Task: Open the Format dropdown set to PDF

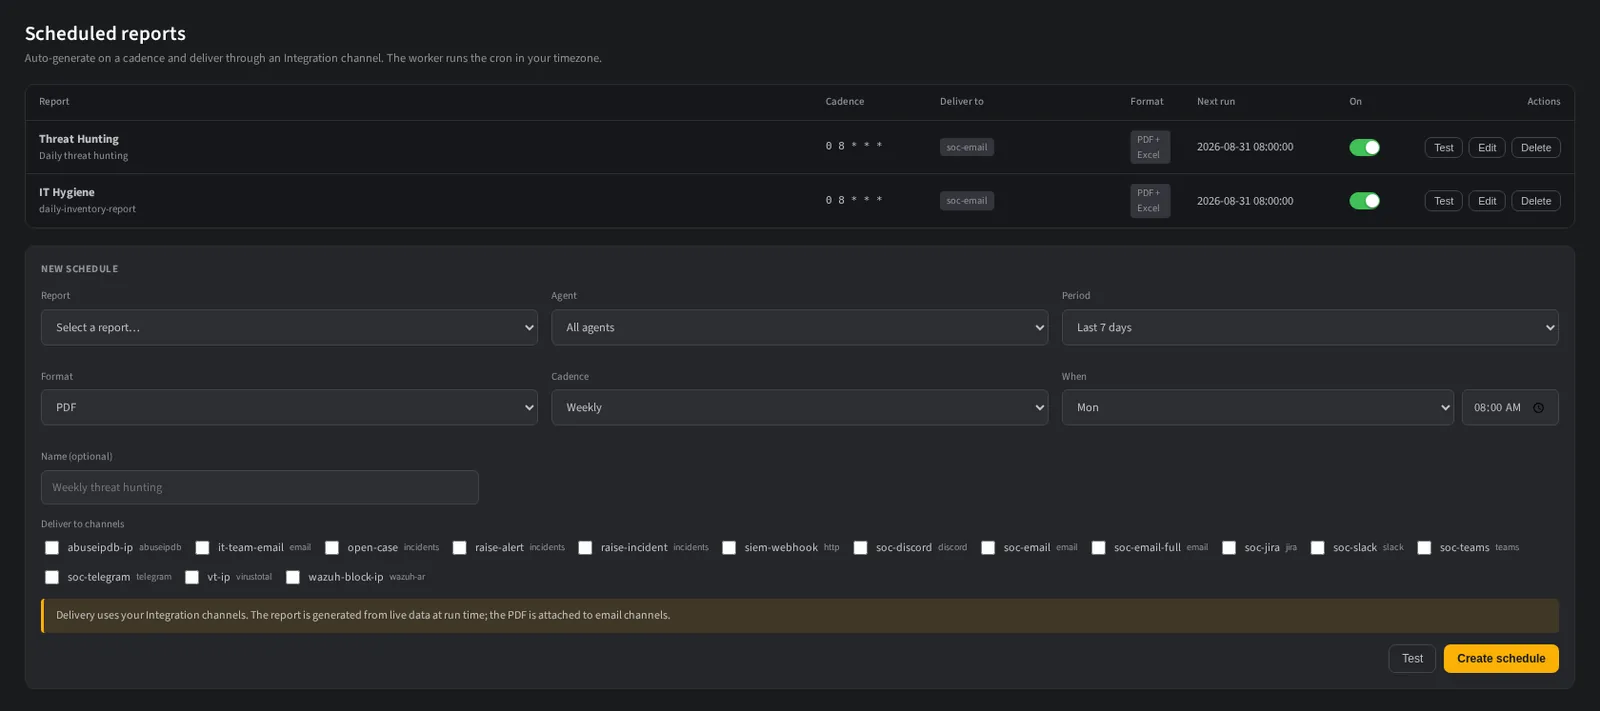Action: 289,407
